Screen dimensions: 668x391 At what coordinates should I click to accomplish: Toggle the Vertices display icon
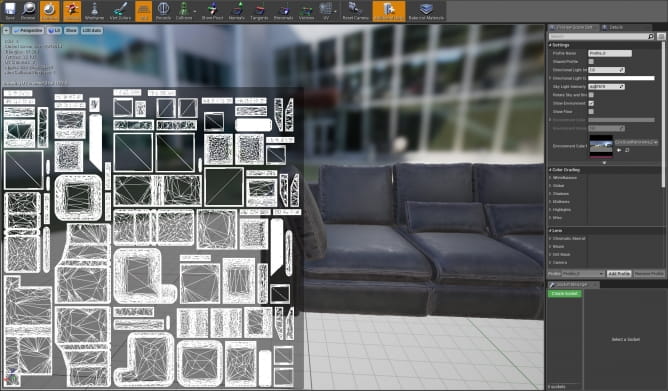click(x=306, y=11)
